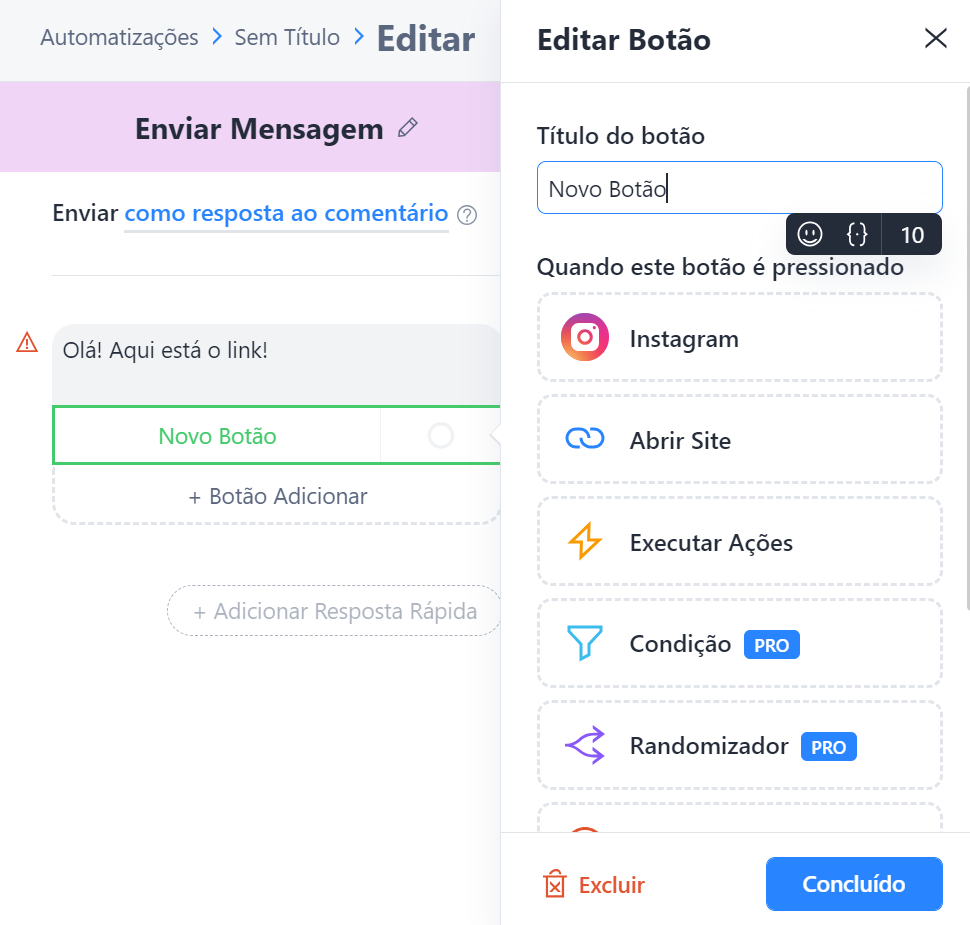Viewport: 970px width, 925px height.
Task: Click the red warning triangle icon
Action: point(27,342)
